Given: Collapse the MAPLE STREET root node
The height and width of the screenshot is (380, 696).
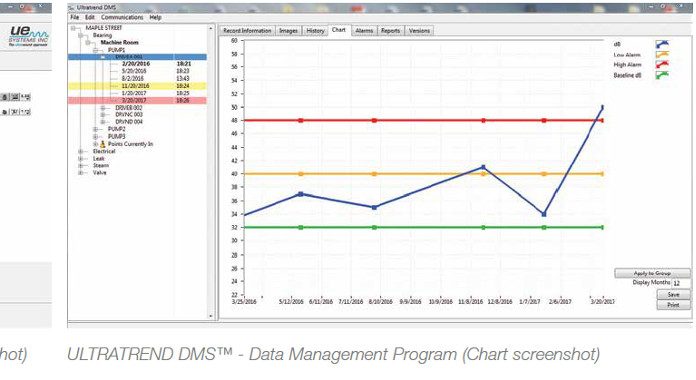Looking at the screenshot, I should pos(73,28).
